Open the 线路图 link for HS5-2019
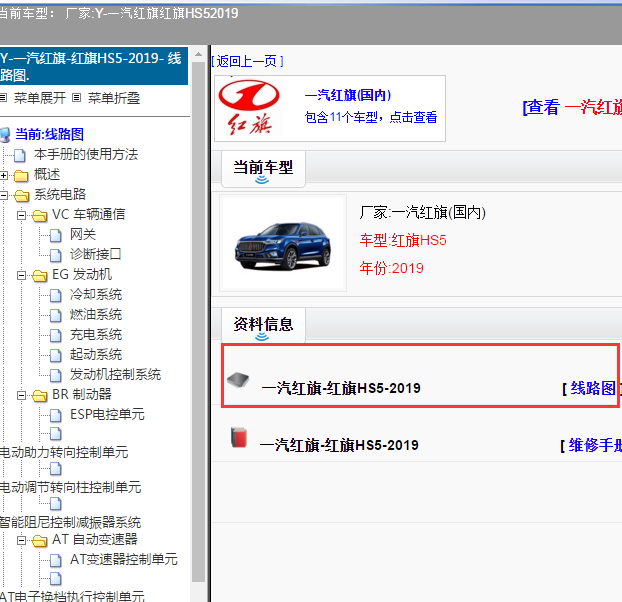This screenshot has height=602, width=622. point(593,388)
